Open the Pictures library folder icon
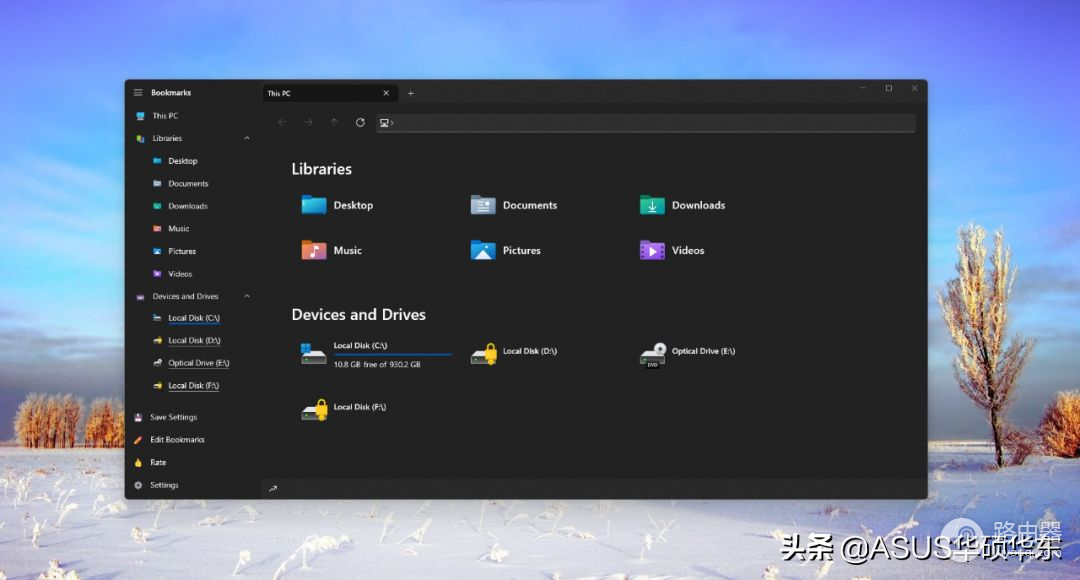The image size is (1080, 580). pos(483,250)
